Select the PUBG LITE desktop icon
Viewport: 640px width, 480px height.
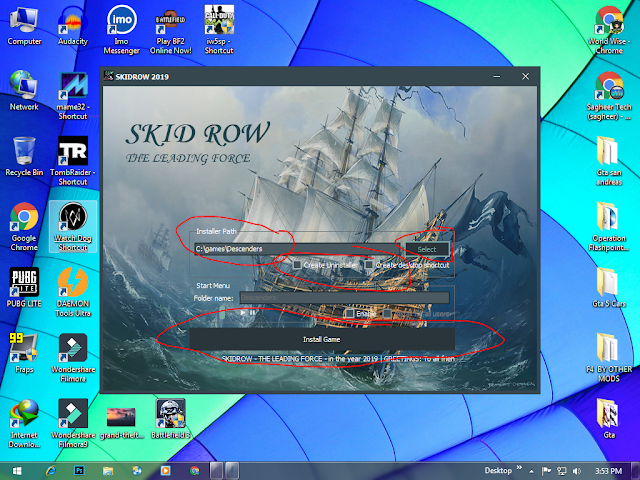coord(24,287)
